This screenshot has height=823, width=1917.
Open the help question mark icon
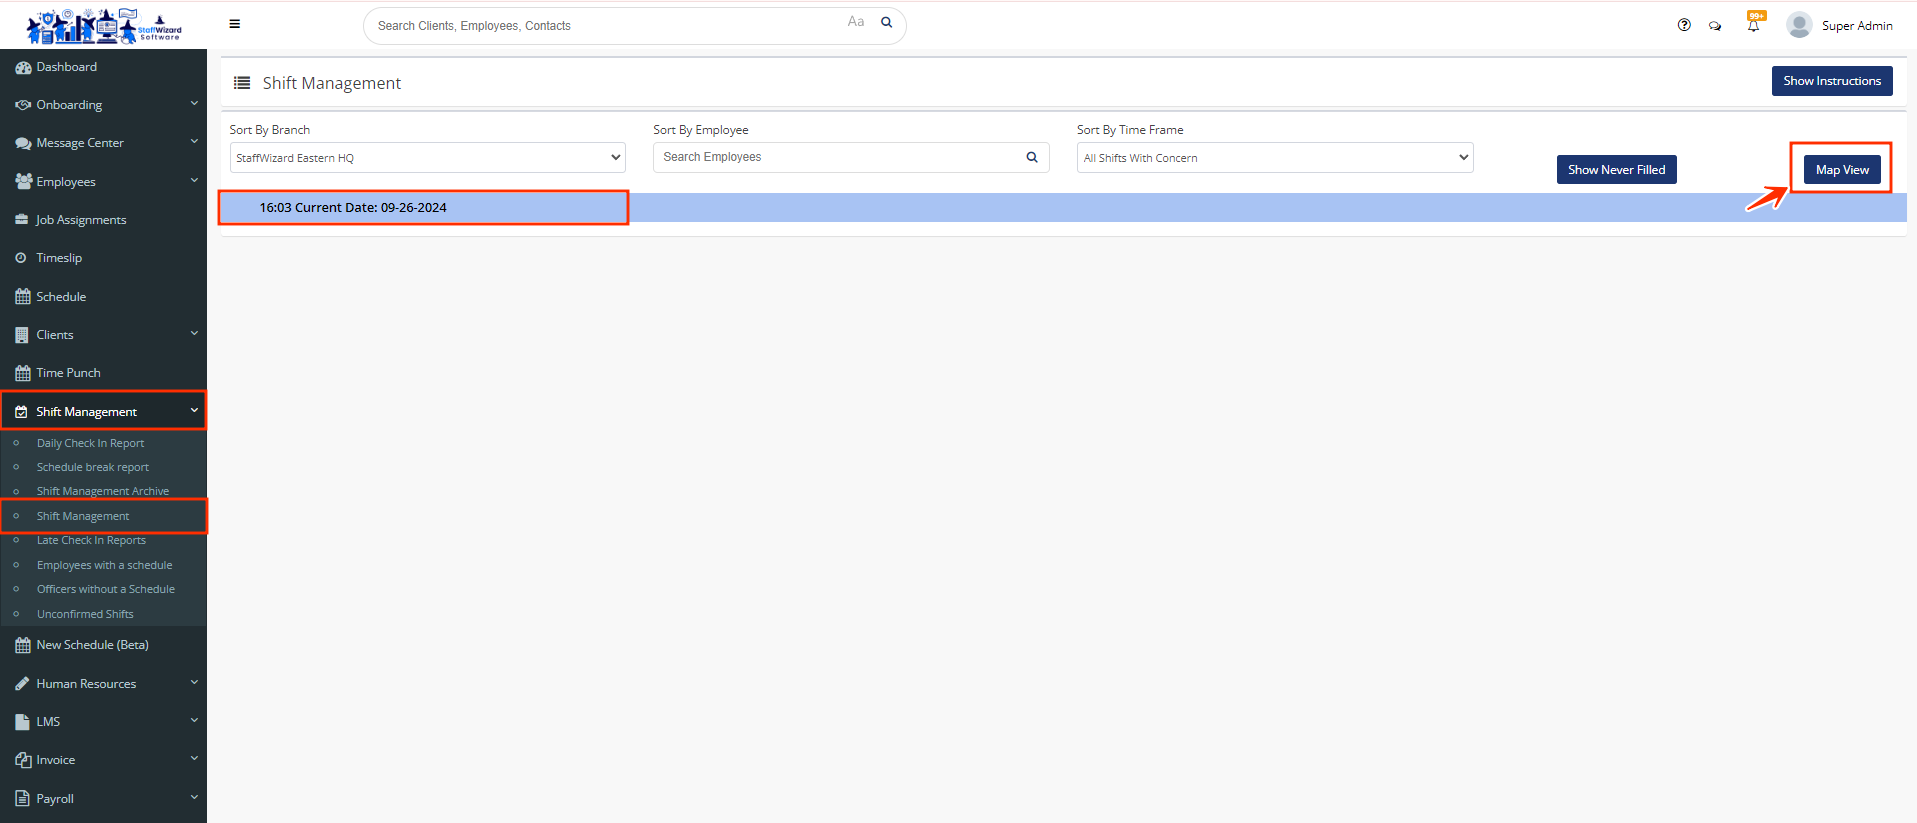tap(1684, 25)
